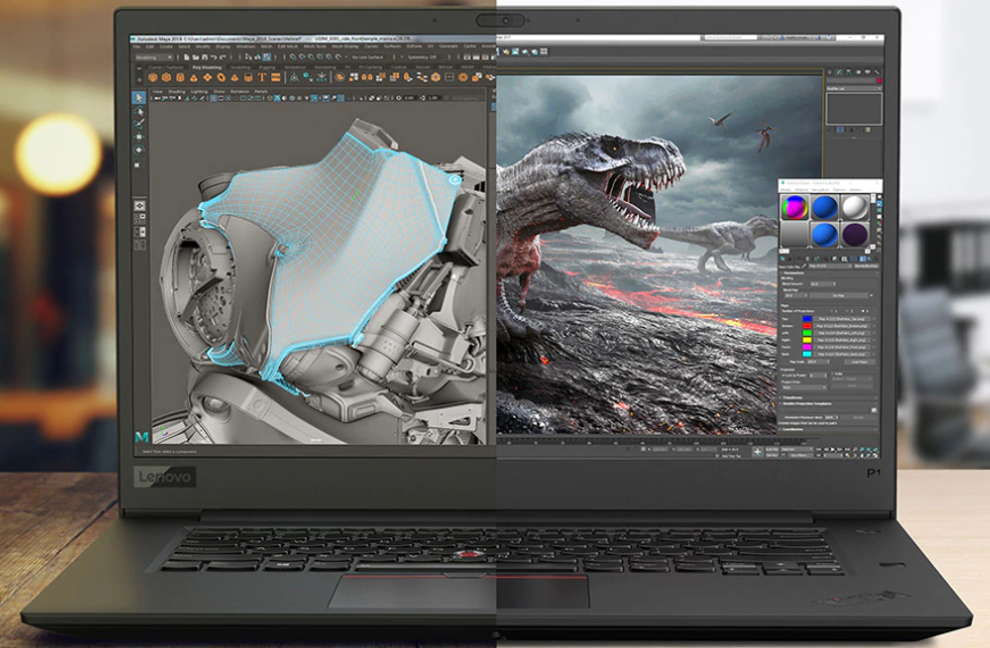Viewport: 990px width, 648px height.
Task: Open the Maya File menu
Action: (136, 47)
